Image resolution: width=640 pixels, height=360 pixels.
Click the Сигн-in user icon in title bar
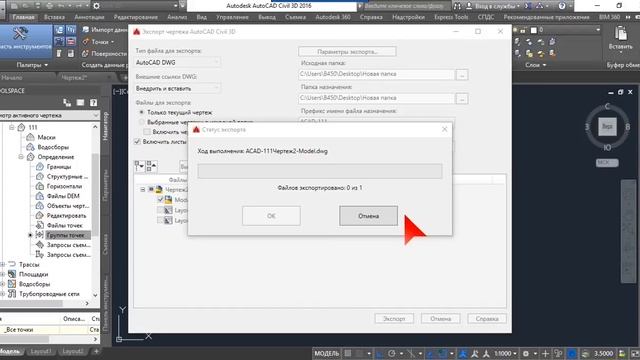click(469, 6)
